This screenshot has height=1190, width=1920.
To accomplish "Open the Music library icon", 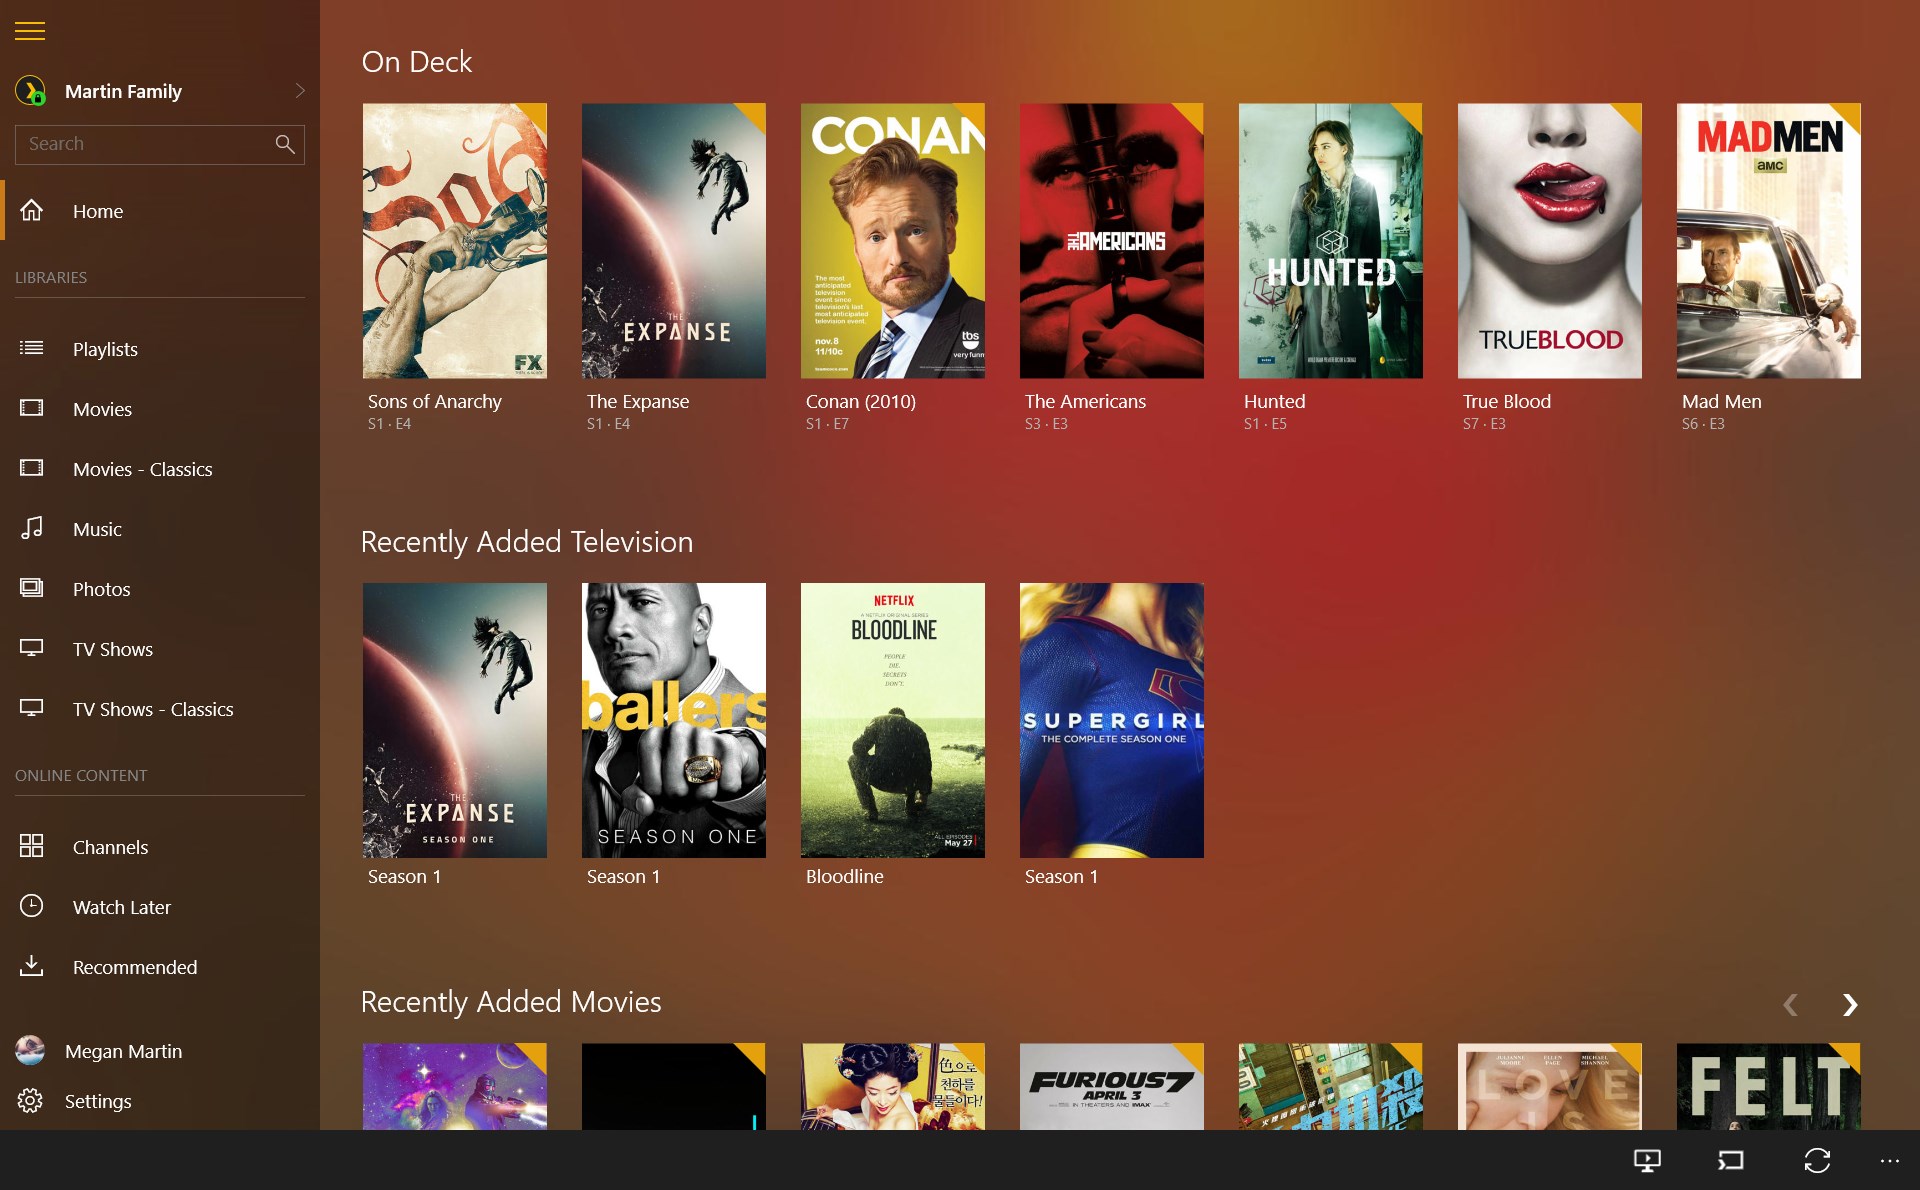I will tap(33, 528).
